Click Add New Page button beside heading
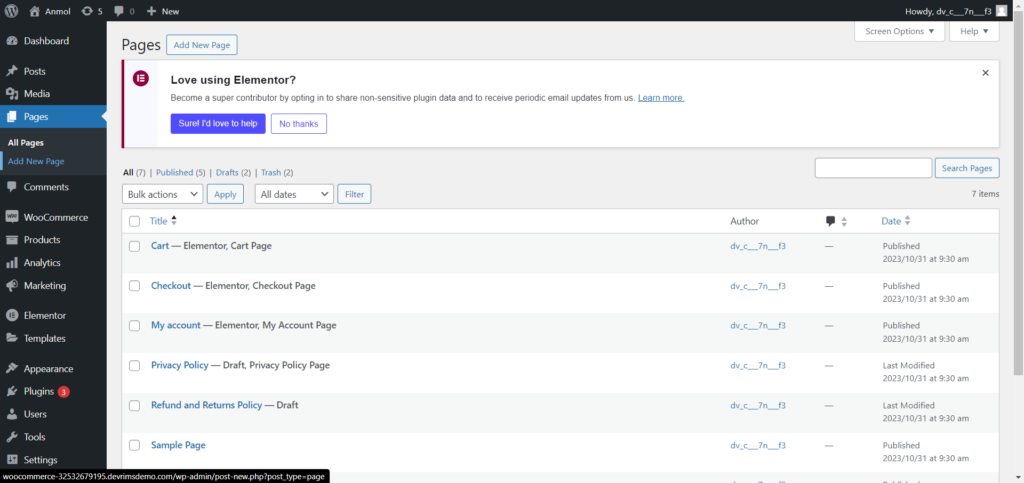This screenshot has width=1024, height=483. (x=202, y=45)
